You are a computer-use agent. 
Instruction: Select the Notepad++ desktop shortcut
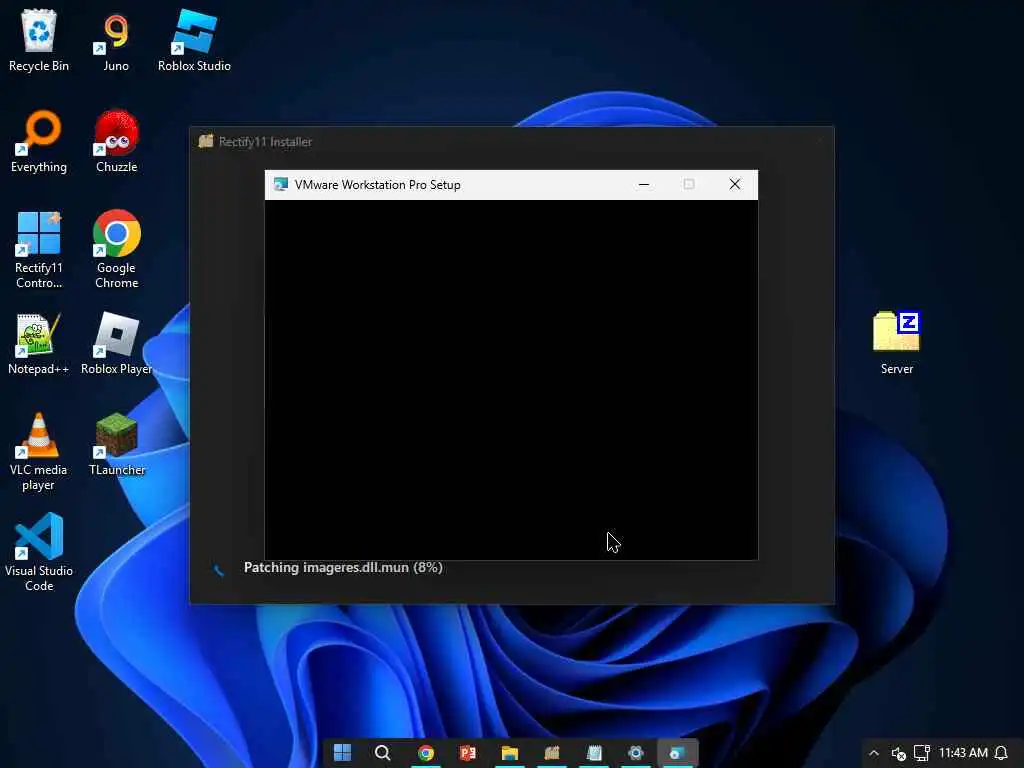click(39, 344)
